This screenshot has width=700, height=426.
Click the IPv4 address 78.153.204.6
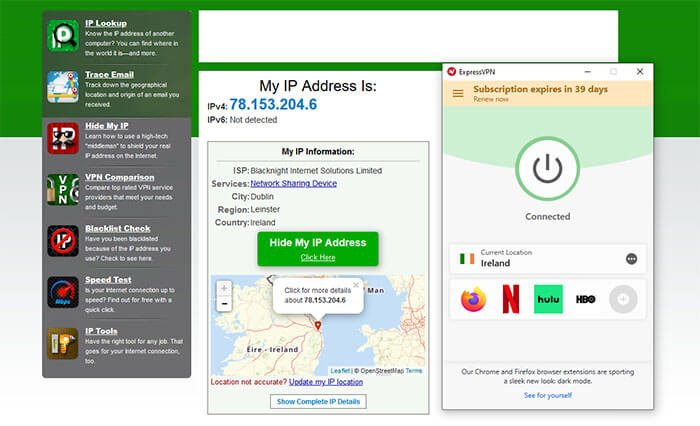pos(273,104)
